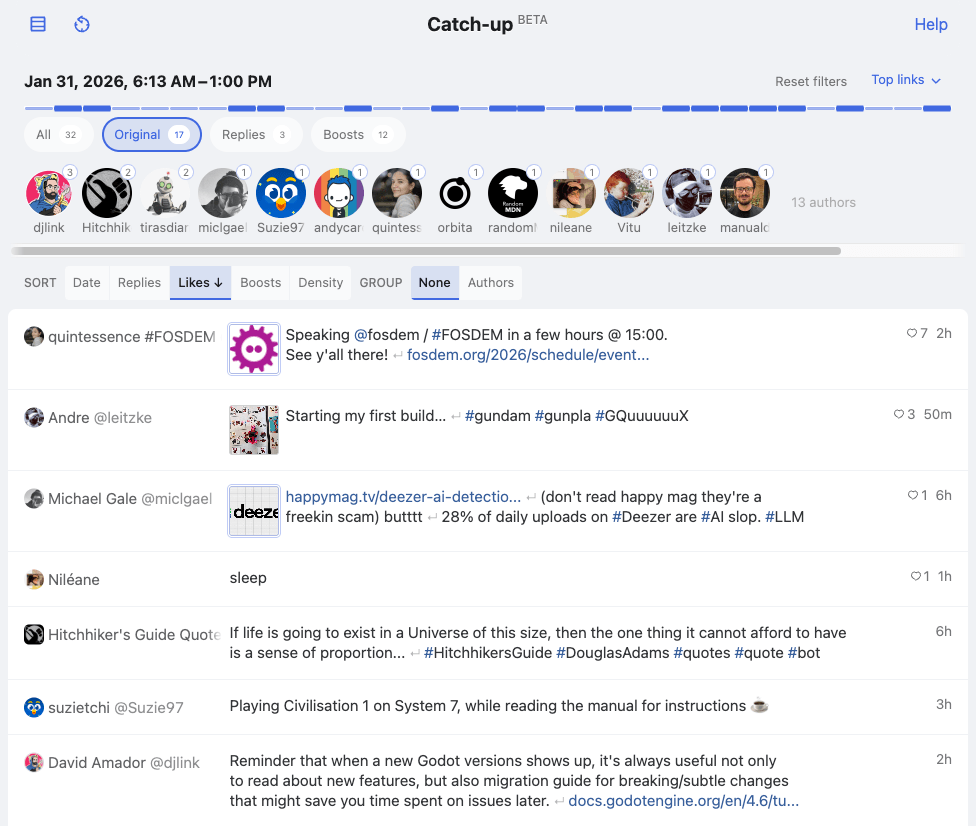Select djlink's author avatar
The height and width of the screenshot is (826, 976).
pyautogui.click(x=48, y=193)
